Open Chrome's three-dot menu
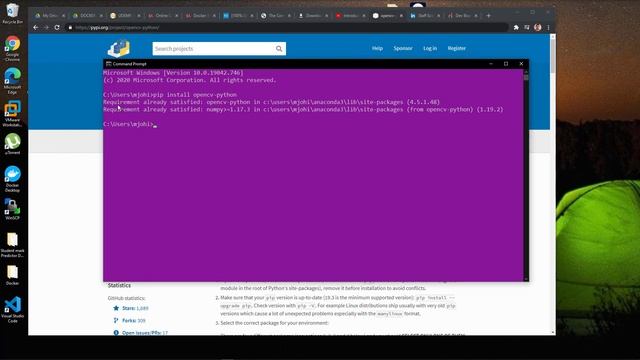Viewport: 640px width, 360px height. (548, 27)
